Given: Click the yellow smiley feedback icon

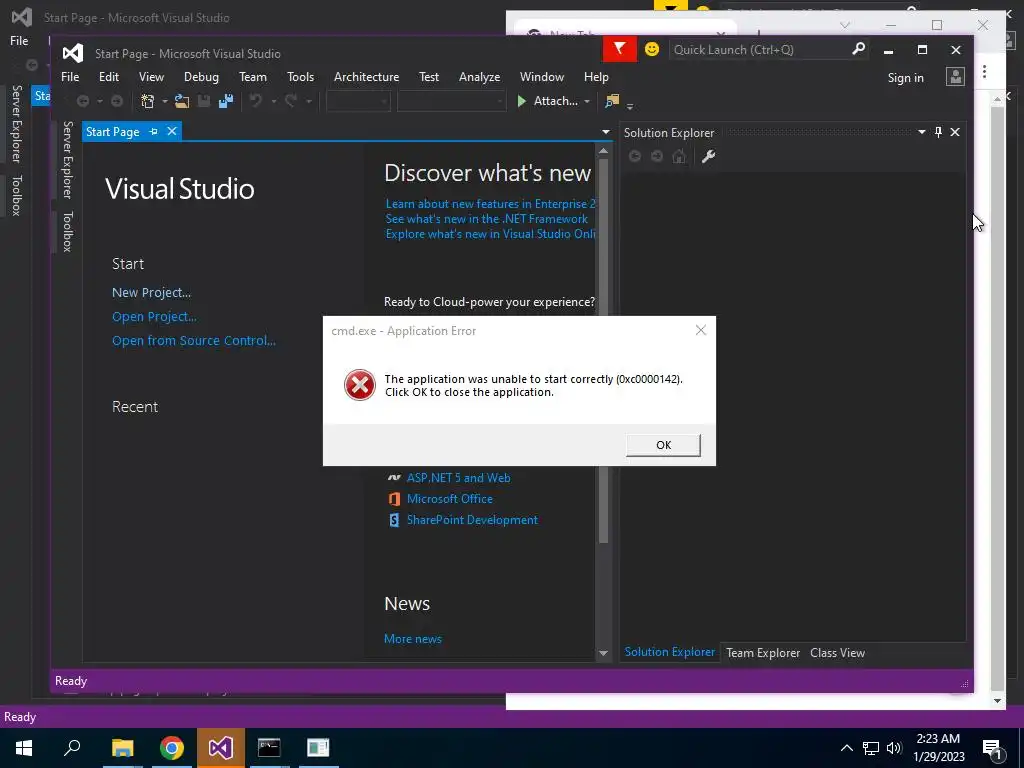Looking at the screenshot, I should (652, 50).
